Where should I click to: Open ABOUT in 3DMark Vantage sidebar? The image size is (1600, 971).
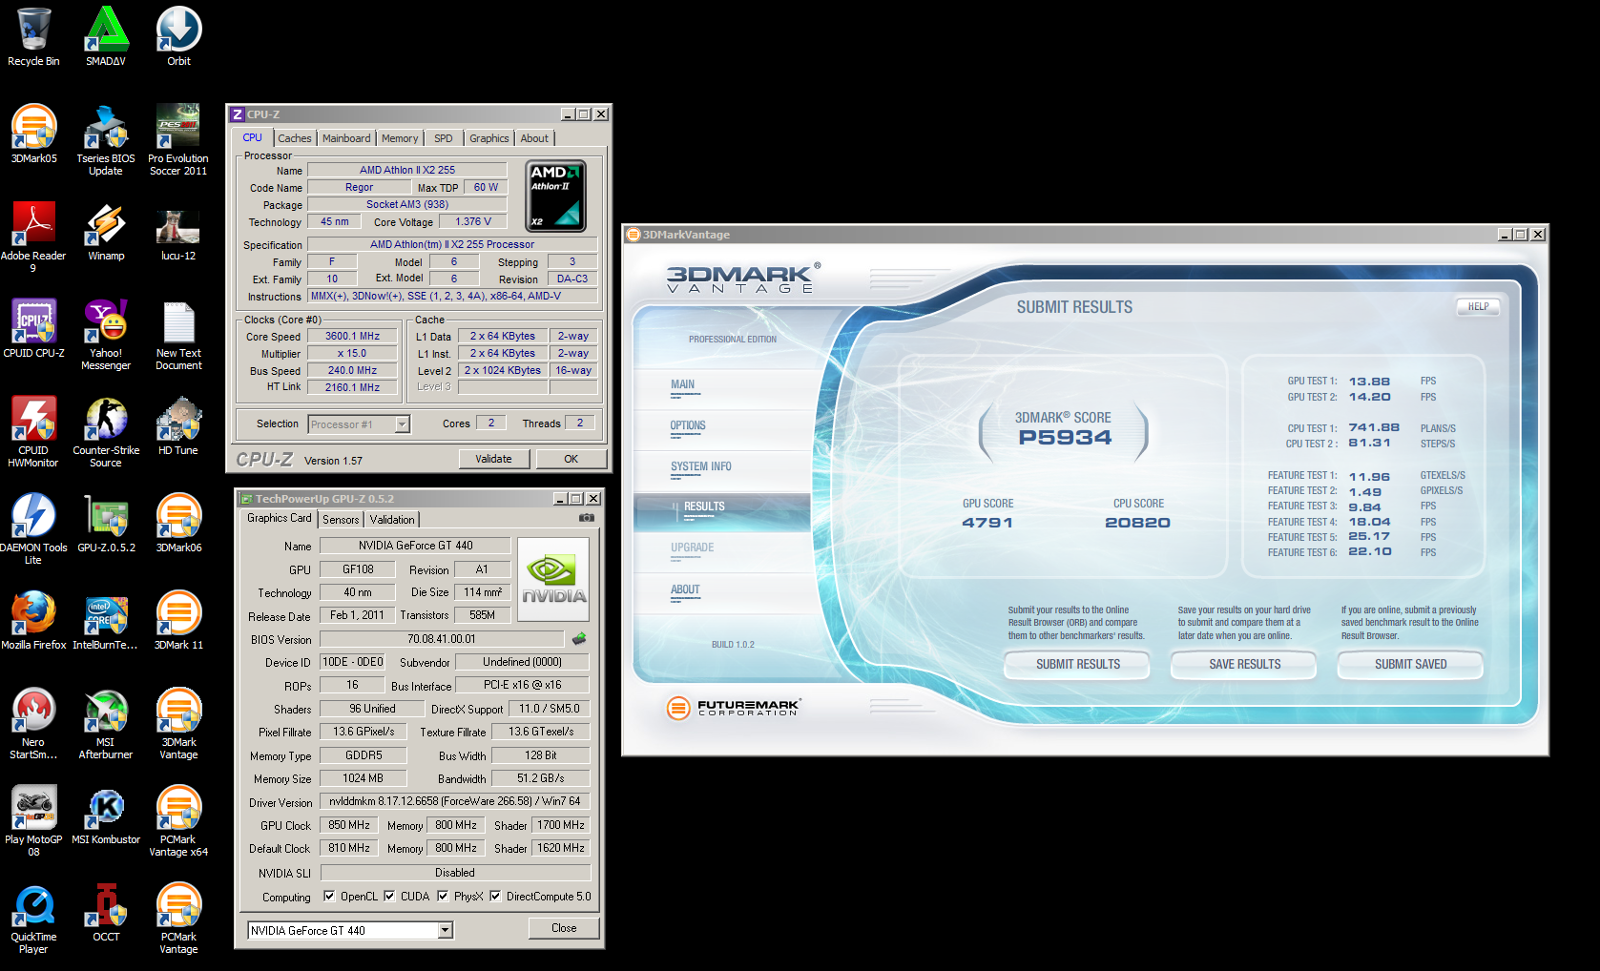tap(685, 589)
